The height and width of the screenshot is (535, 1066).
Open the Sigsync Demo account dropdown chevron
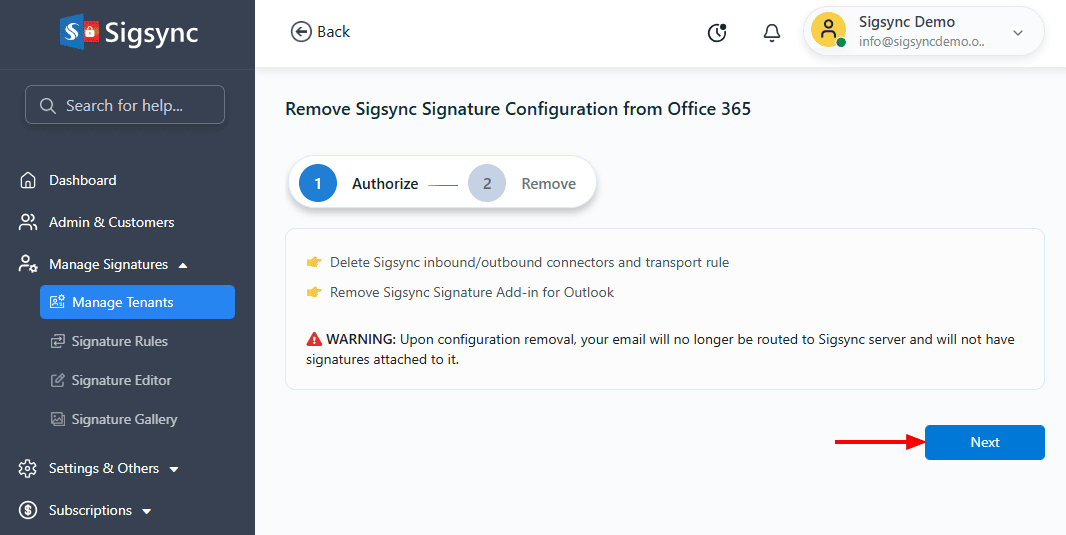click(x=1018, y=33)
